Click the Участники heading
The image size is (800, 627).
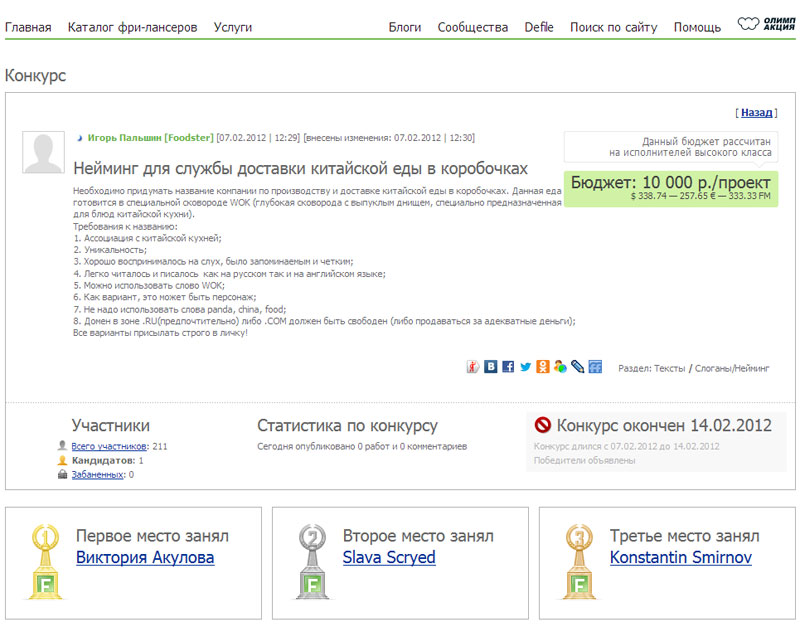111,425
